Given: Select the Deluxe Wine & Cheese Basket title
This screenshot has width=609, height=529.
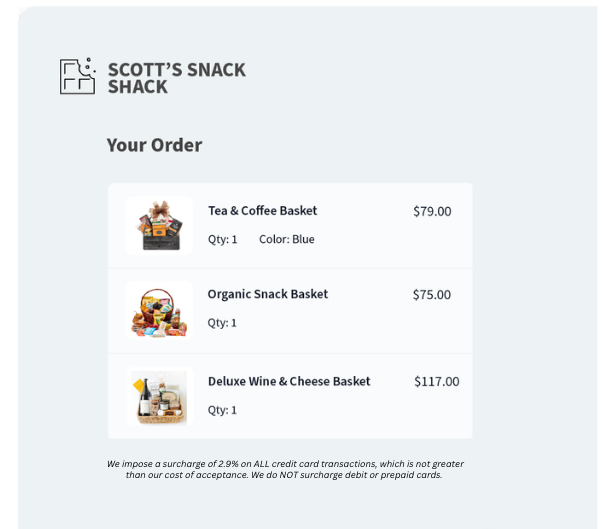Looking at the screenshot, I should [289, 381].
